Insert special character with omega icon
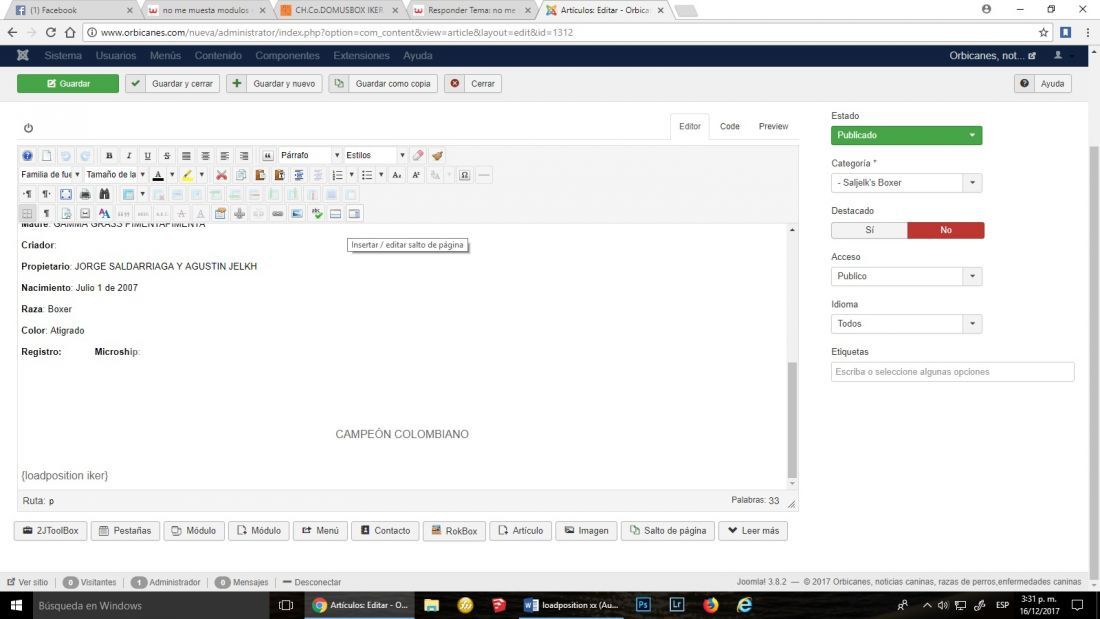This screenshot has height=619, width=1100. tap(464, 175)
